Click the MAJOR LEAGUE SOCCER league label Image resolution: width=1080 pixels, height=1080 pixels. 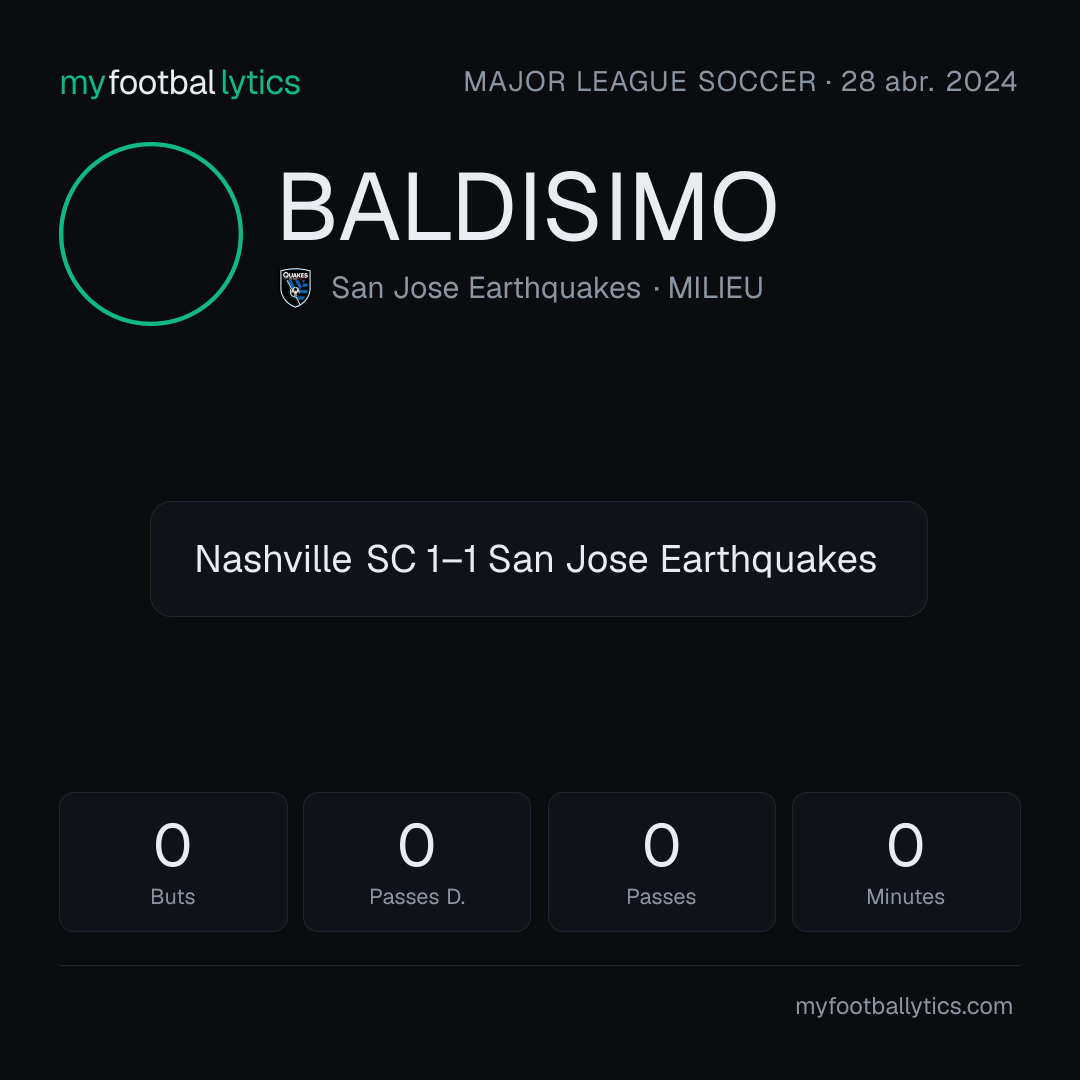640,82
